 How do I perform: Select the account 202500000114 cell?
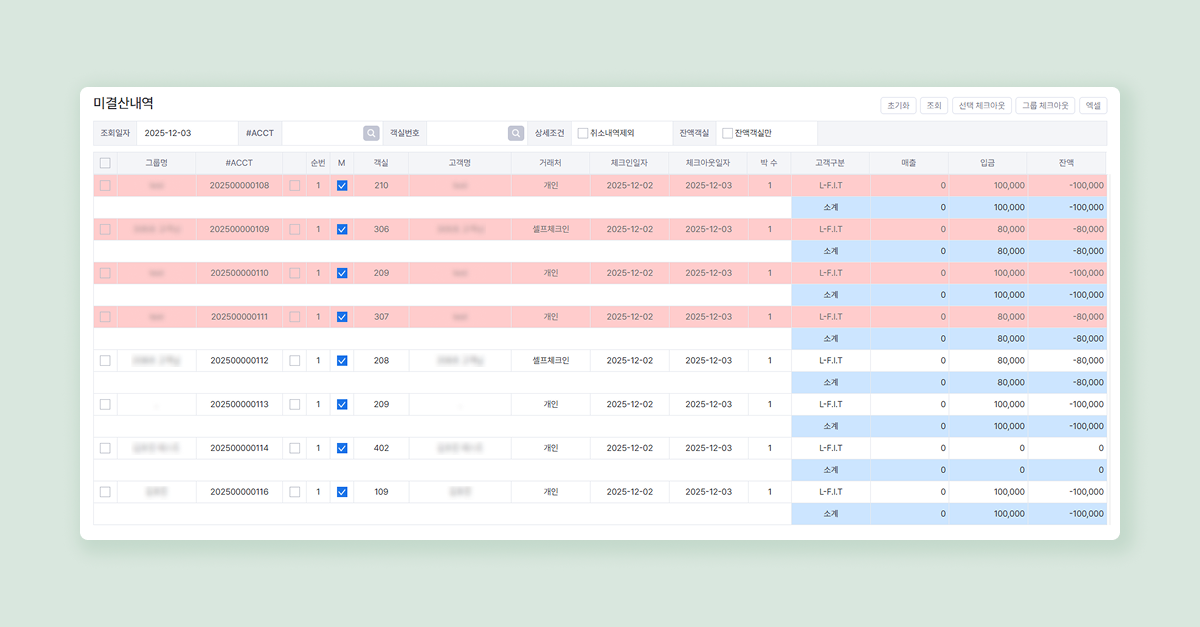pyautogui.click(x=239, y=448)
